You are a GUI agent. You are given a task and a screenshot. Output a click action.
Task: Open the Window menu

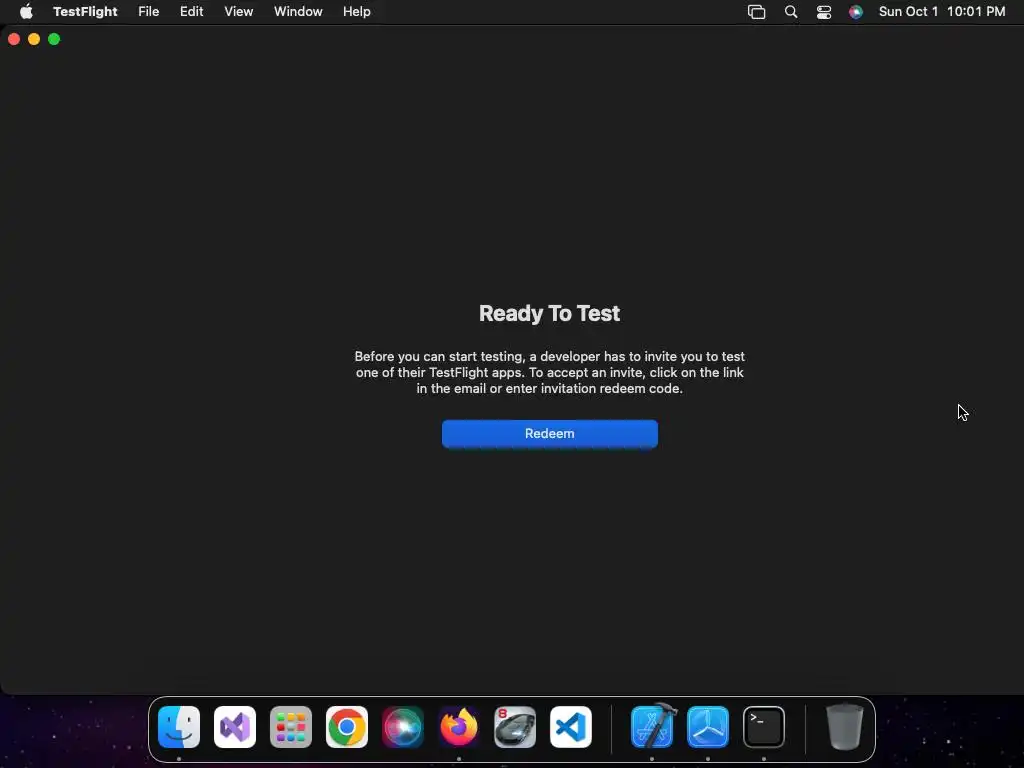[x=298, y=12]
